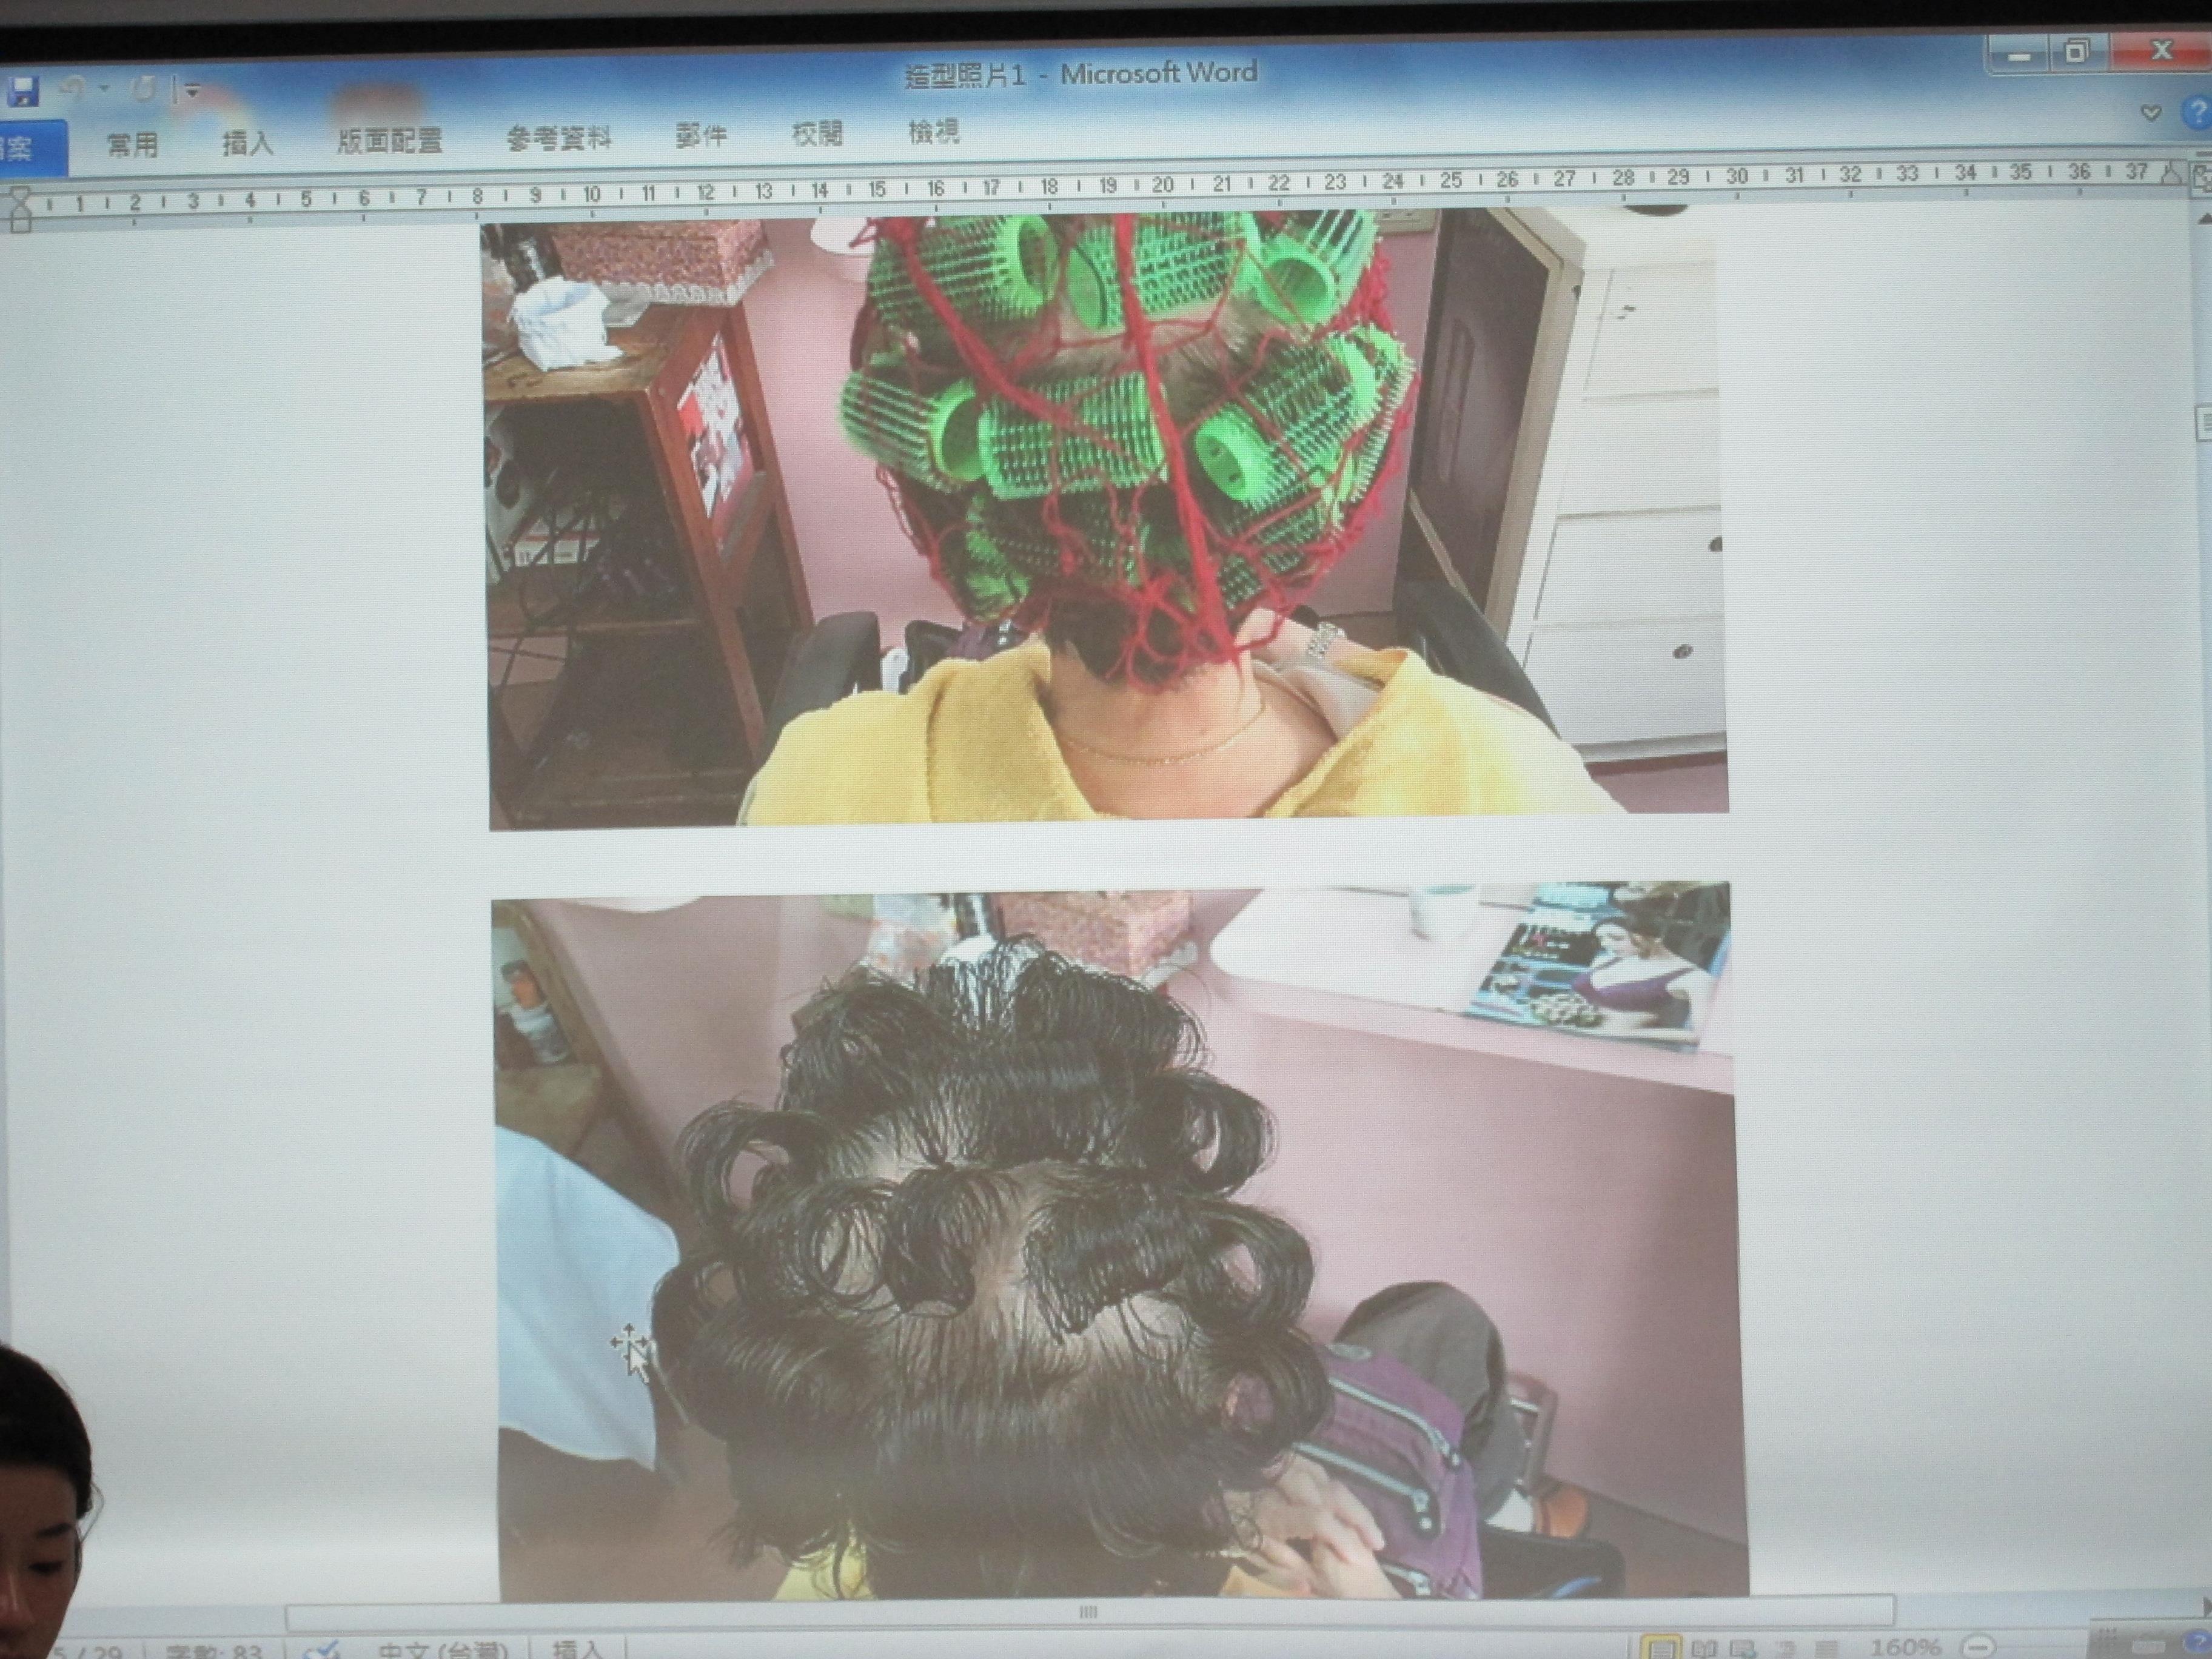Switch to Print Layout view icon
This screenshot has width=2212, height=1659.
point(1661,1648)
